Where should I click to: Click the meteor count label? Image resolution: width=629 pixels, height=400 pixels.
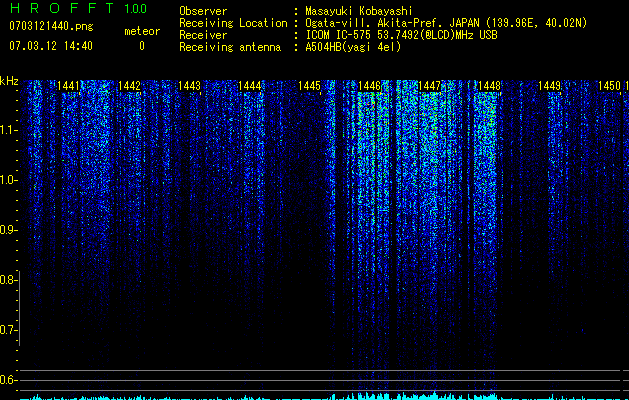[x=142, y=31]
